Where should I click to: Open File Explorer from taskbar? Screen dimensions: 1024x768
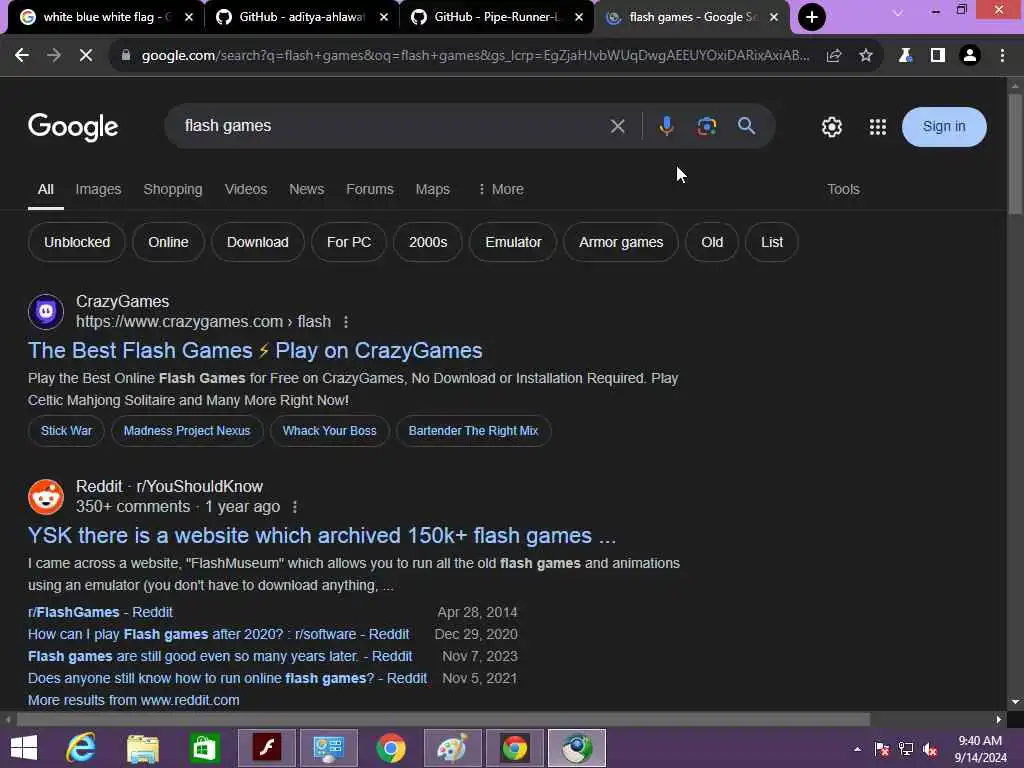[143, 748]
